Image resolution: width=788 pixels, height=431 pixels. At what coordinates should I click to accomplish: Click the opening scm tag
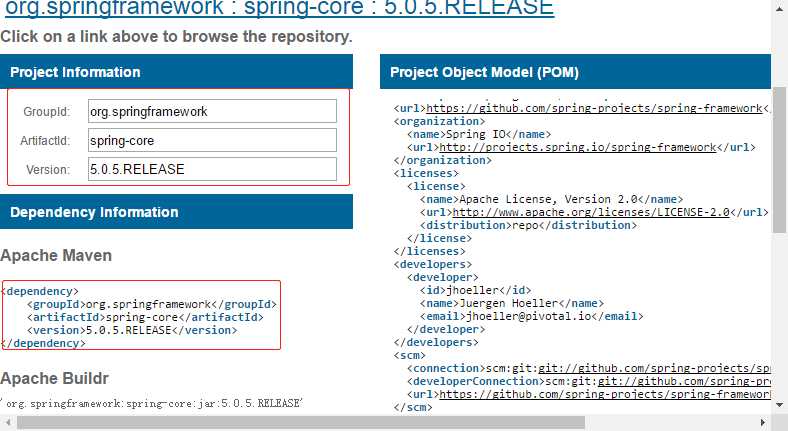[410, 355]
